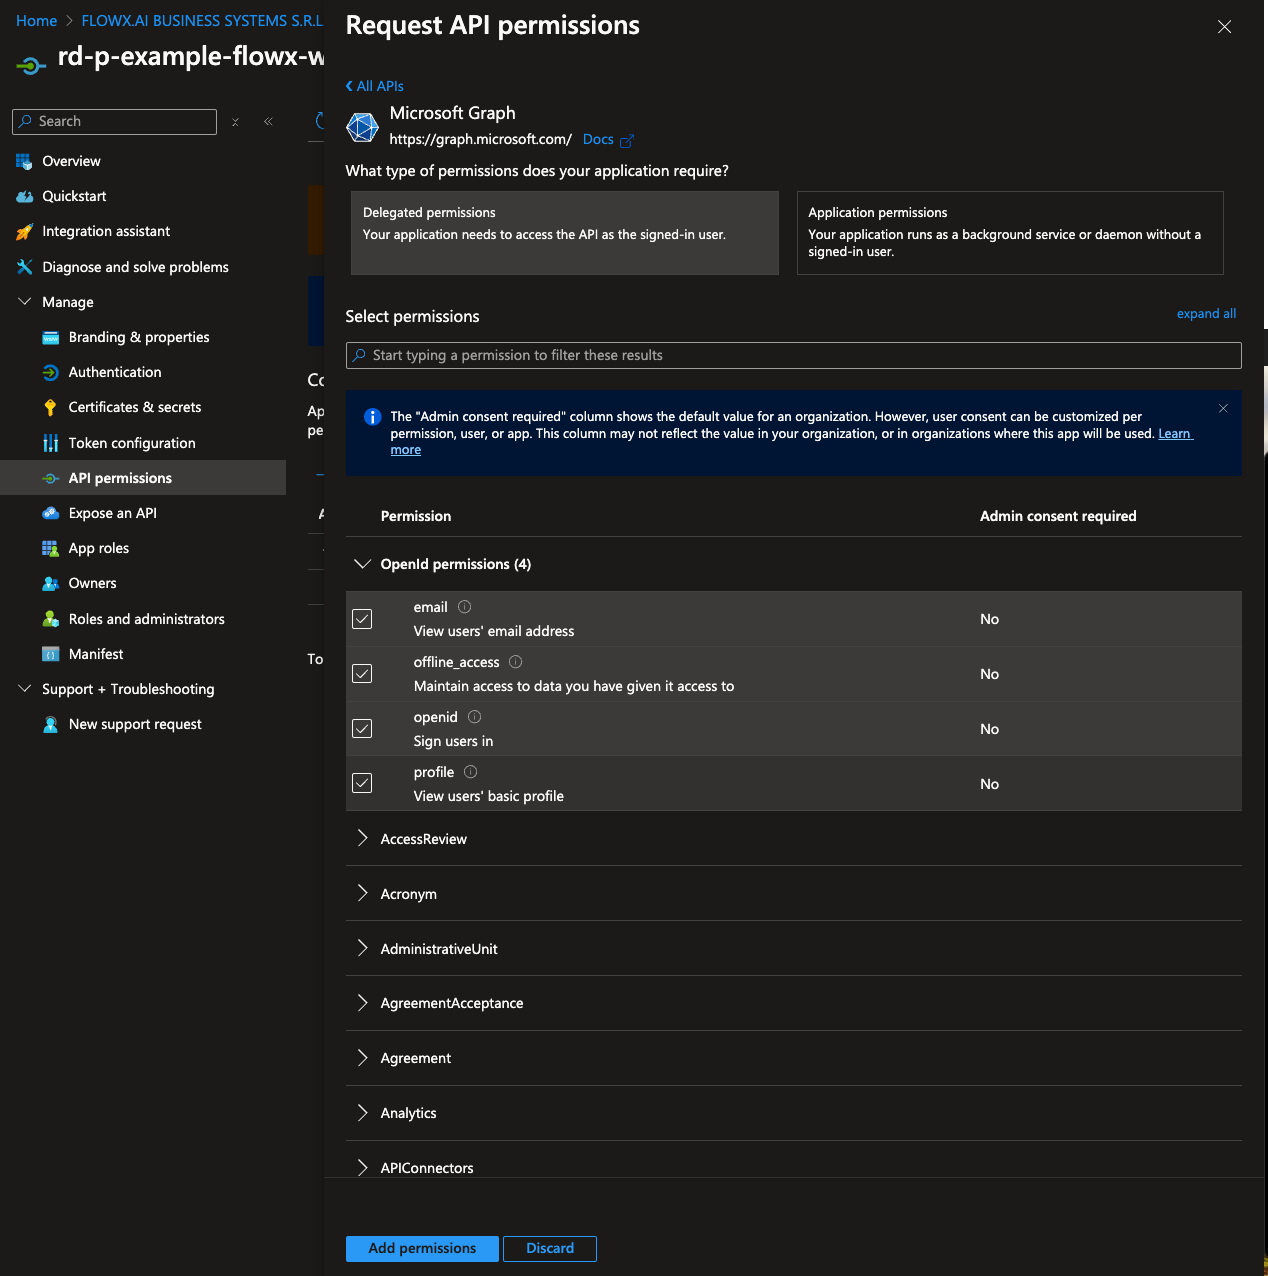Uncheck the profile permission checkbox
This screenshot has width=1268, height=1276.
[x=362, y=783]
